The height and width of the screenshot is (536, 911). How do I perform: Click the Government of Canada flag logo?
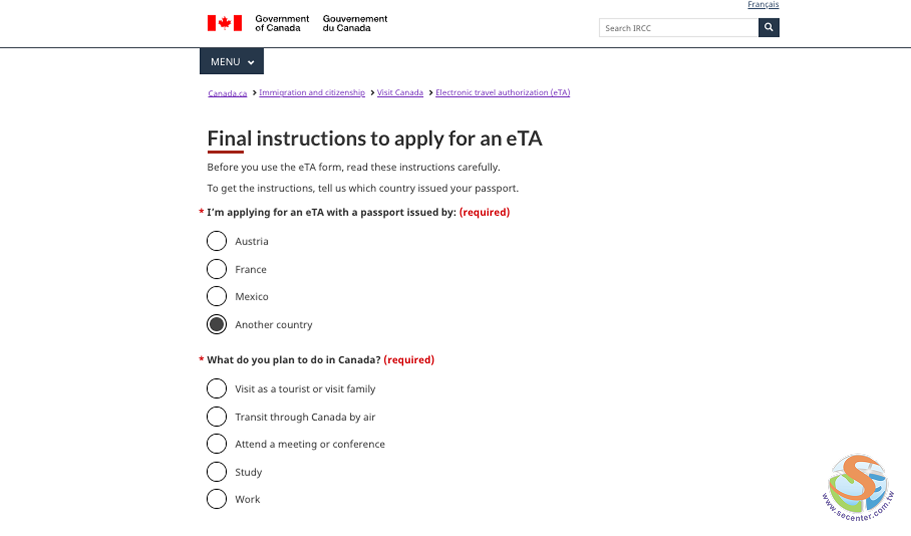tap(224, 23)
